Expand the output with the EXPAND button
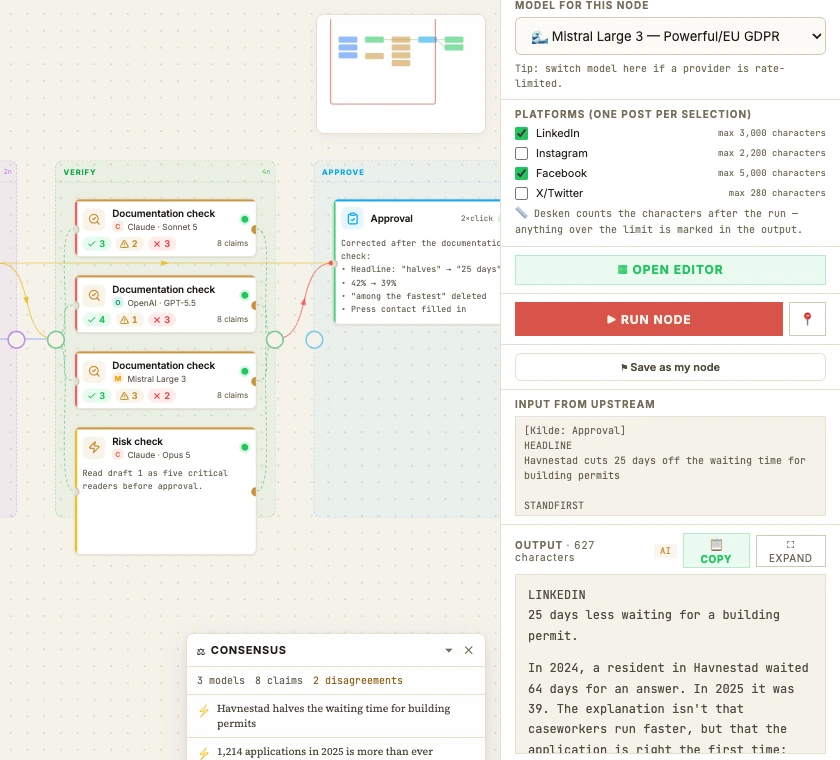Image resolution: width=840 pixels, height=760 pixels. click(x=790, y=551)
